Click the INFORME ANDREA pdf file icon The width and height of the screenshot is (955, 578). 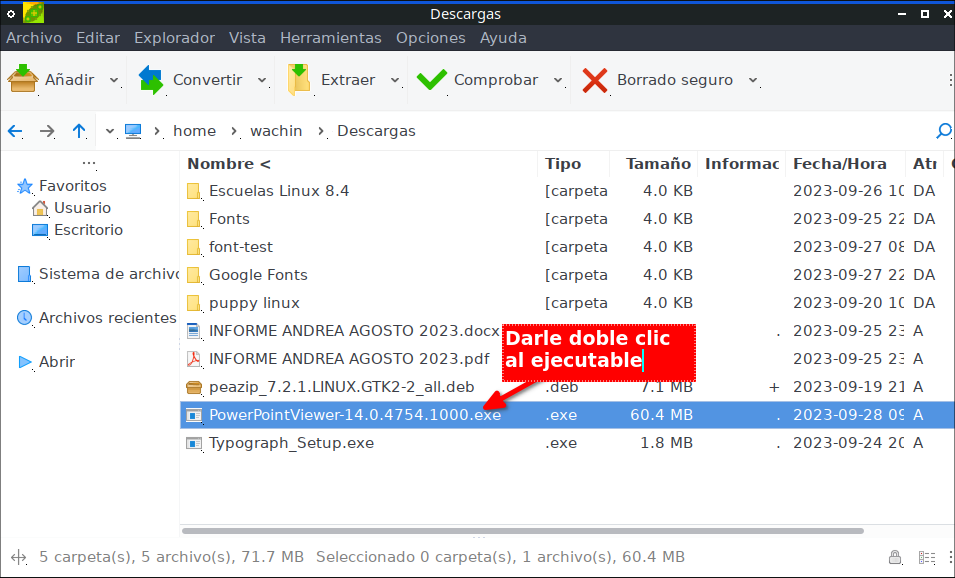point(194,359)
